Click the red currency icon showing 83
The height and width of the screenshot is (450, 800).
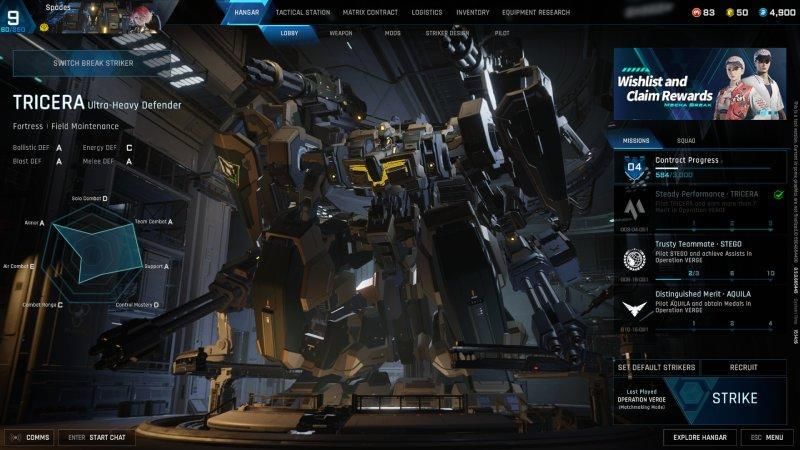696,12
